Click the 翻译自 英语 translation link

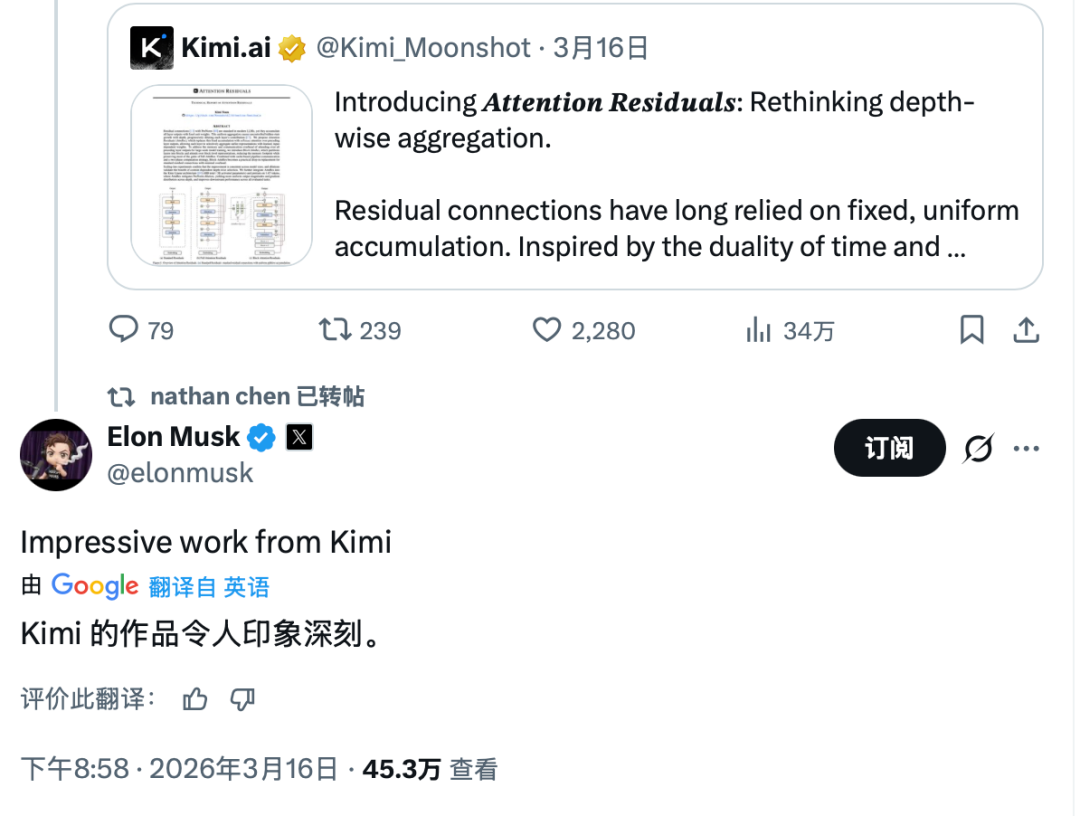tap(209, 587)
